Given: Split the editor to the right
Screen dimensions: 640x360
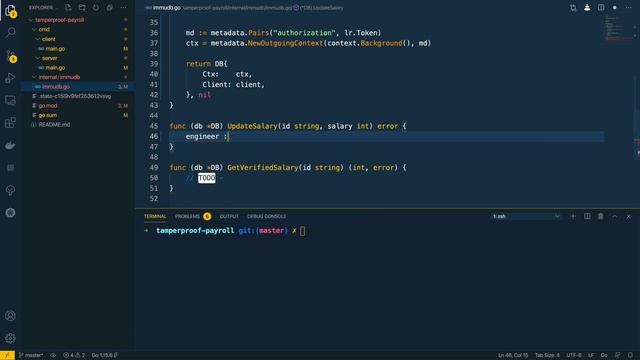Looking at the screenshot, I should point(601,8).
